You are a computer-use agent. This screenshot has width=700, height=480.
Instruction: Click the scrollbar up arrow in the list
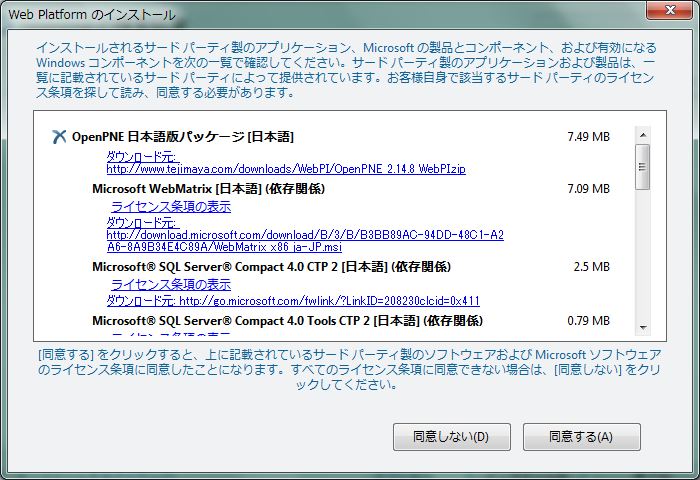click(x=643, y=133)
